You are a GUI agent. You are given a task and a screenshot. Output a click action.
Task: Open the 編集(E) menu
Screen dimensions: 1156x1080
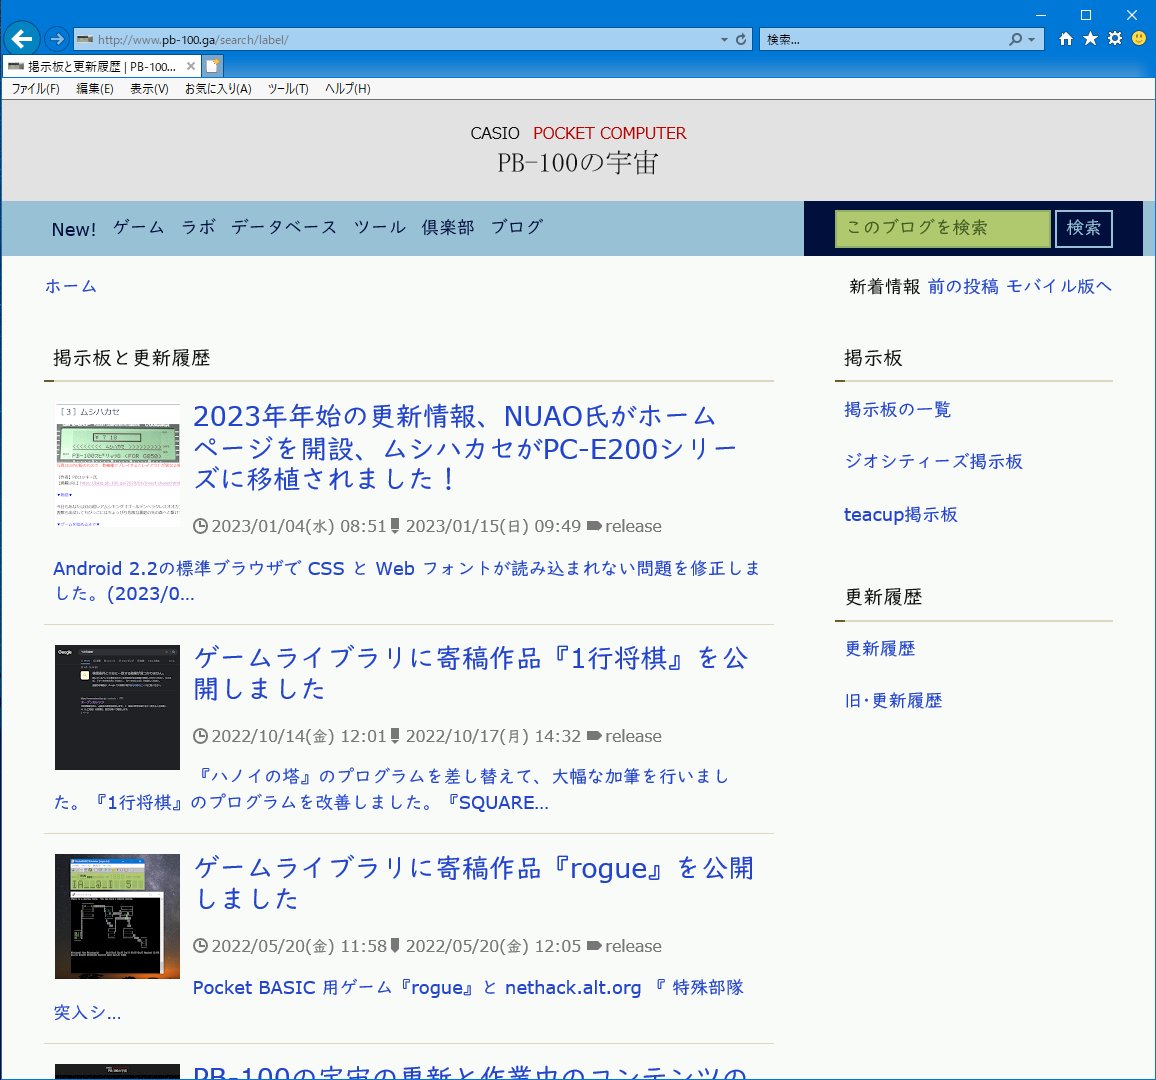(x=94, y=88)
